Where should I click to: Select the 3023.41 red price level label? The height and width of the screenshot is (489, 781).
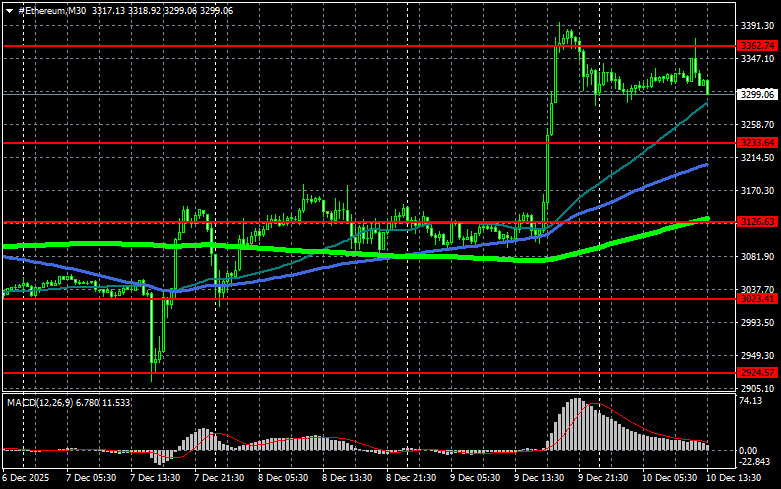[757, 299]
